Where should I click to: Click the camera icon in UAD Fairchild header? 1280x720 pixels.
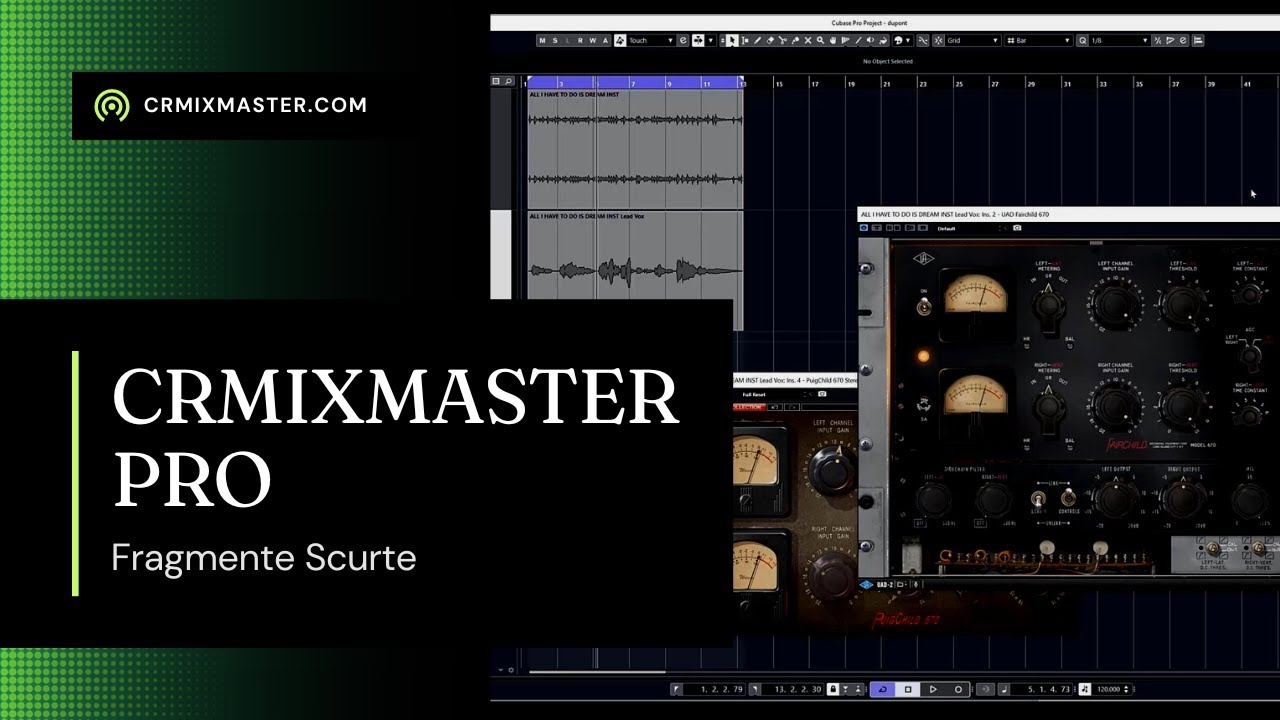(1017, 228)
